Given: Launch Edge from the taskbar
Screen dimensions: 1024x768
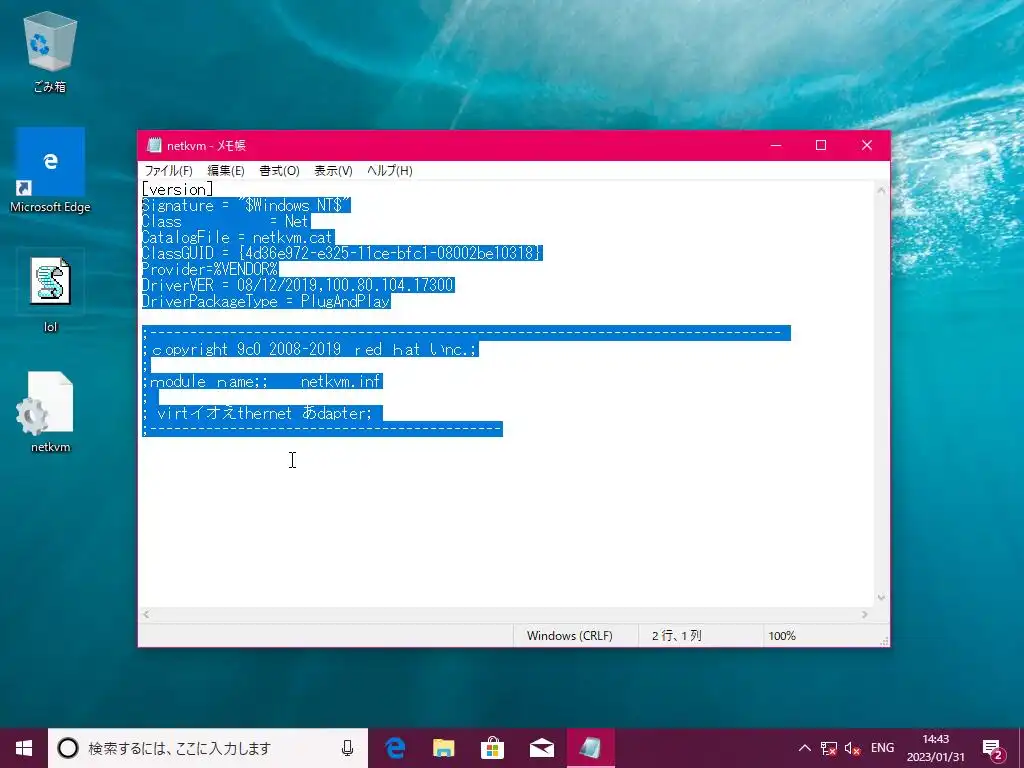Looking at the screenshot, I should point(395,748).
